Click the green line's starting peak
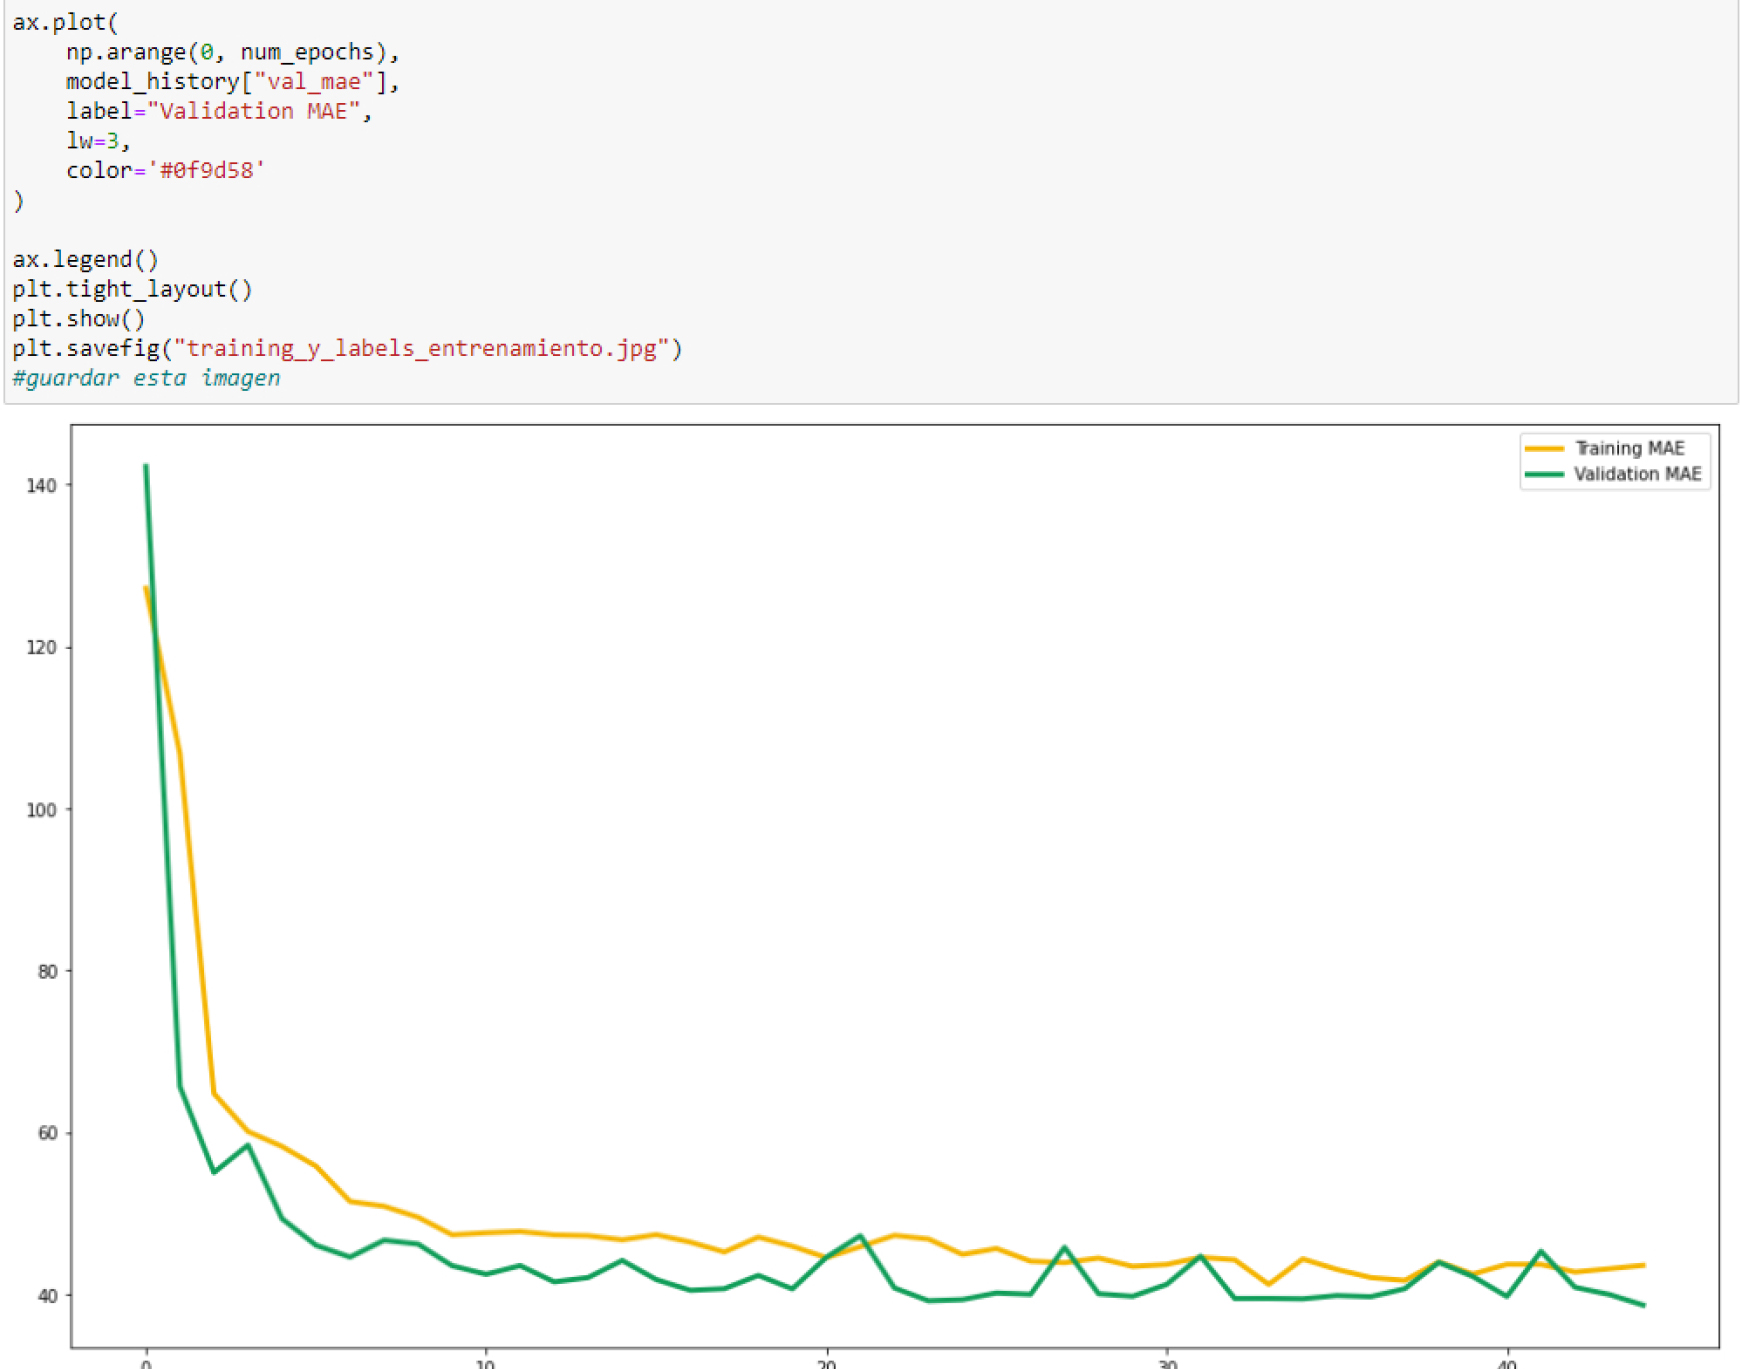Viewport: 1740px width, 1369px height. [146, 467]
